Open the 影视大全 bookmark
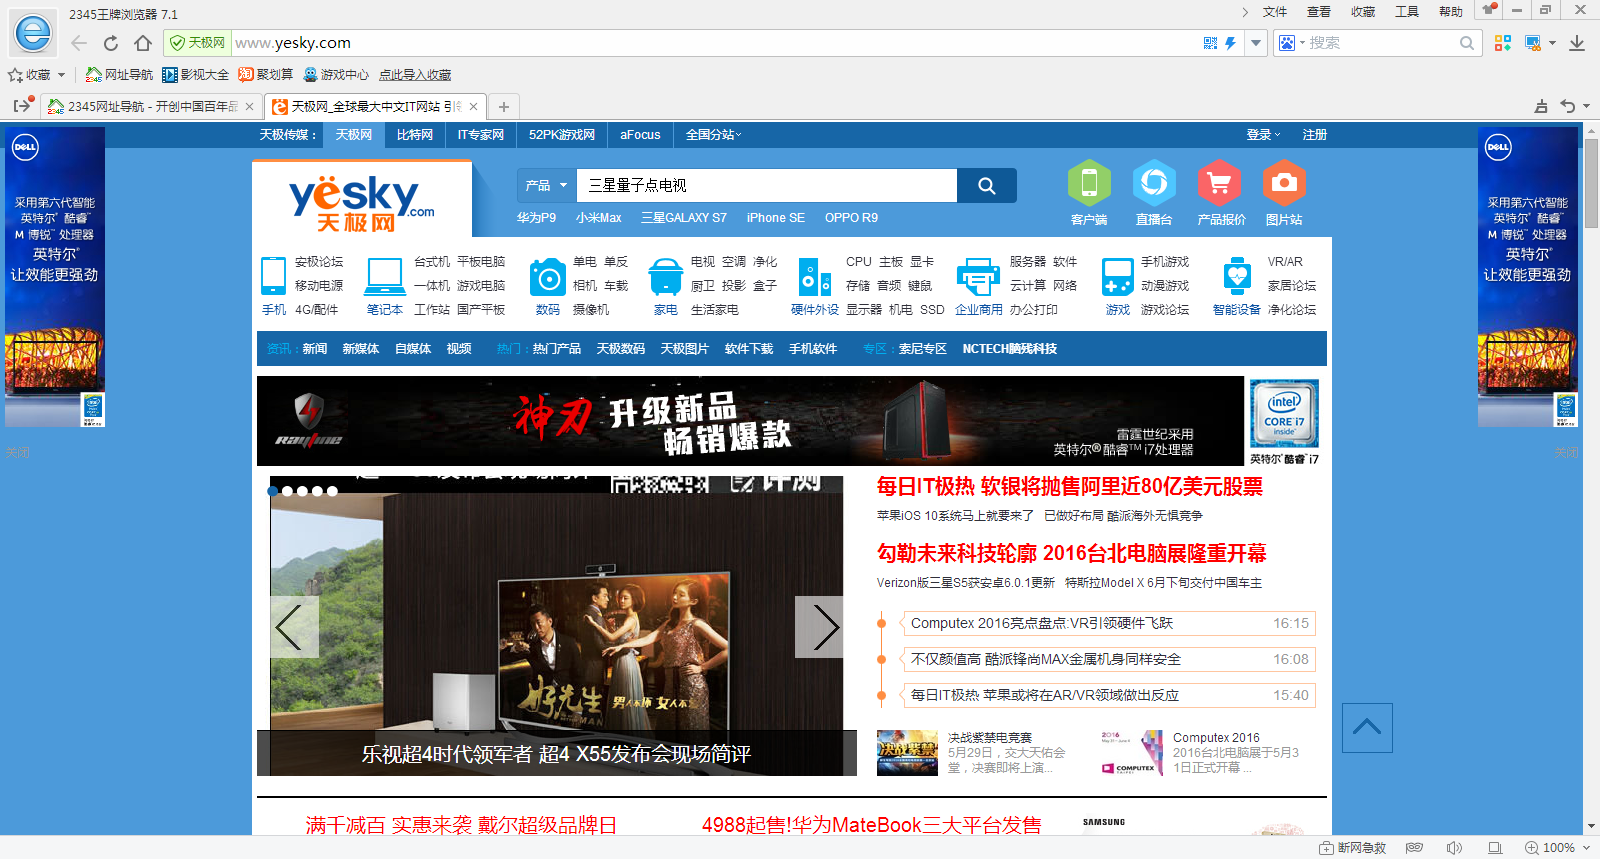The width and height of the screenshot is (1600, 859). coord(195,75)
